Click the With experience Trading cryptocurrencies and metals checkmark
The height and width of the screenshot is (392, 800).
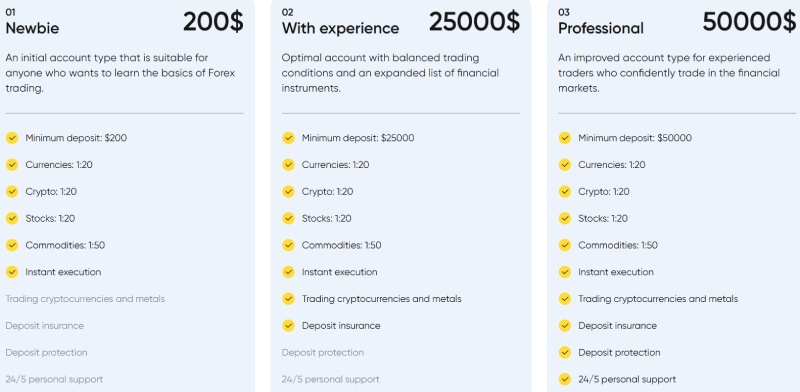[x=288, y=299]
